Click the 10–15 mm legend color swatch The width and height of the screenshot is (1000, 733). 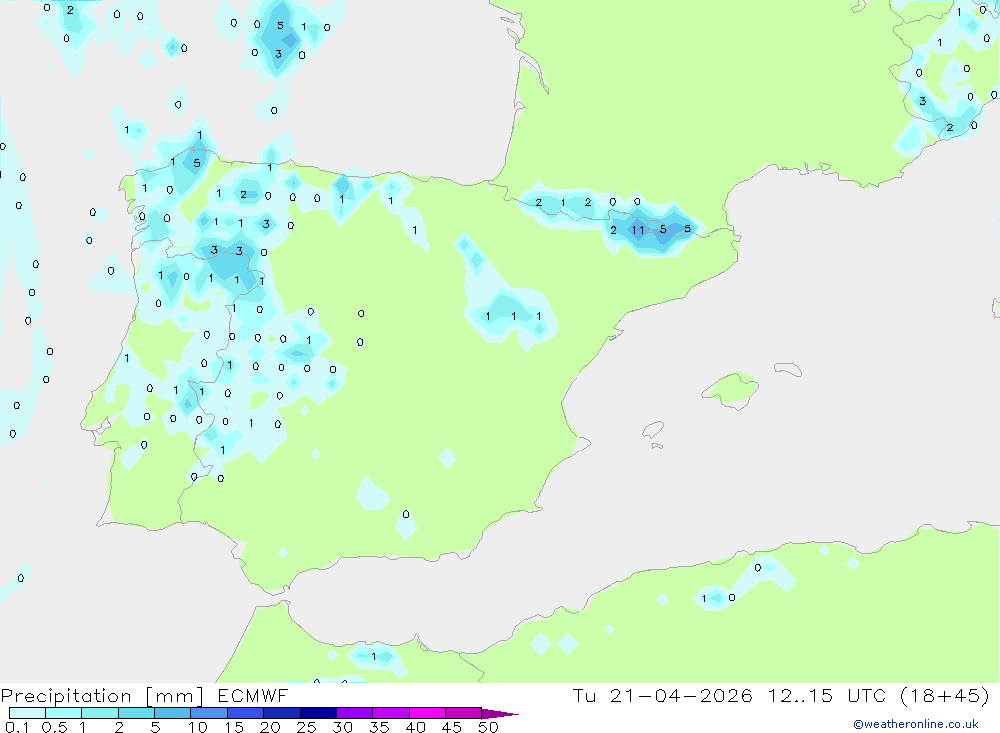coord(209,713)
